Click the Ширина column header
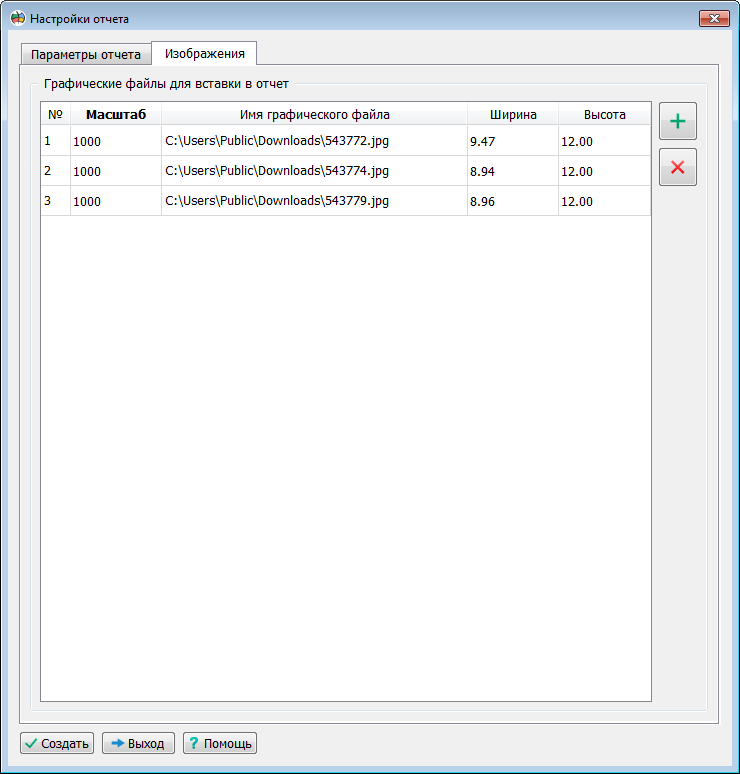Viewport: 740px width, 774px height. click(x=512, y=114)
